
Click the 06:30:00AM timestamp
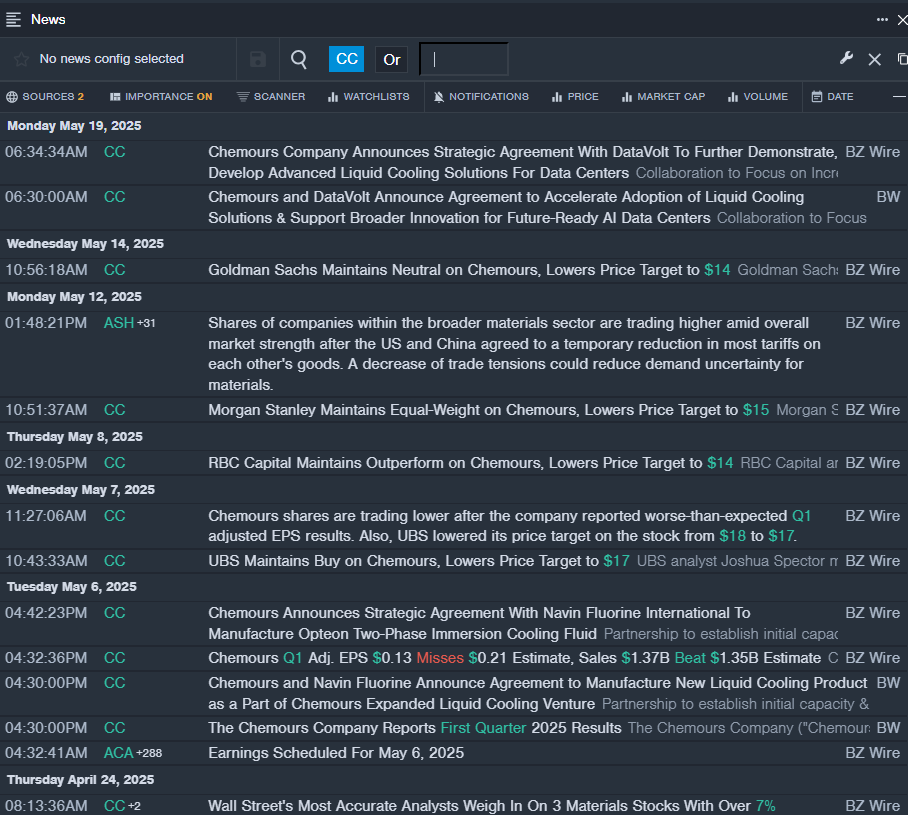coord(46,197)
